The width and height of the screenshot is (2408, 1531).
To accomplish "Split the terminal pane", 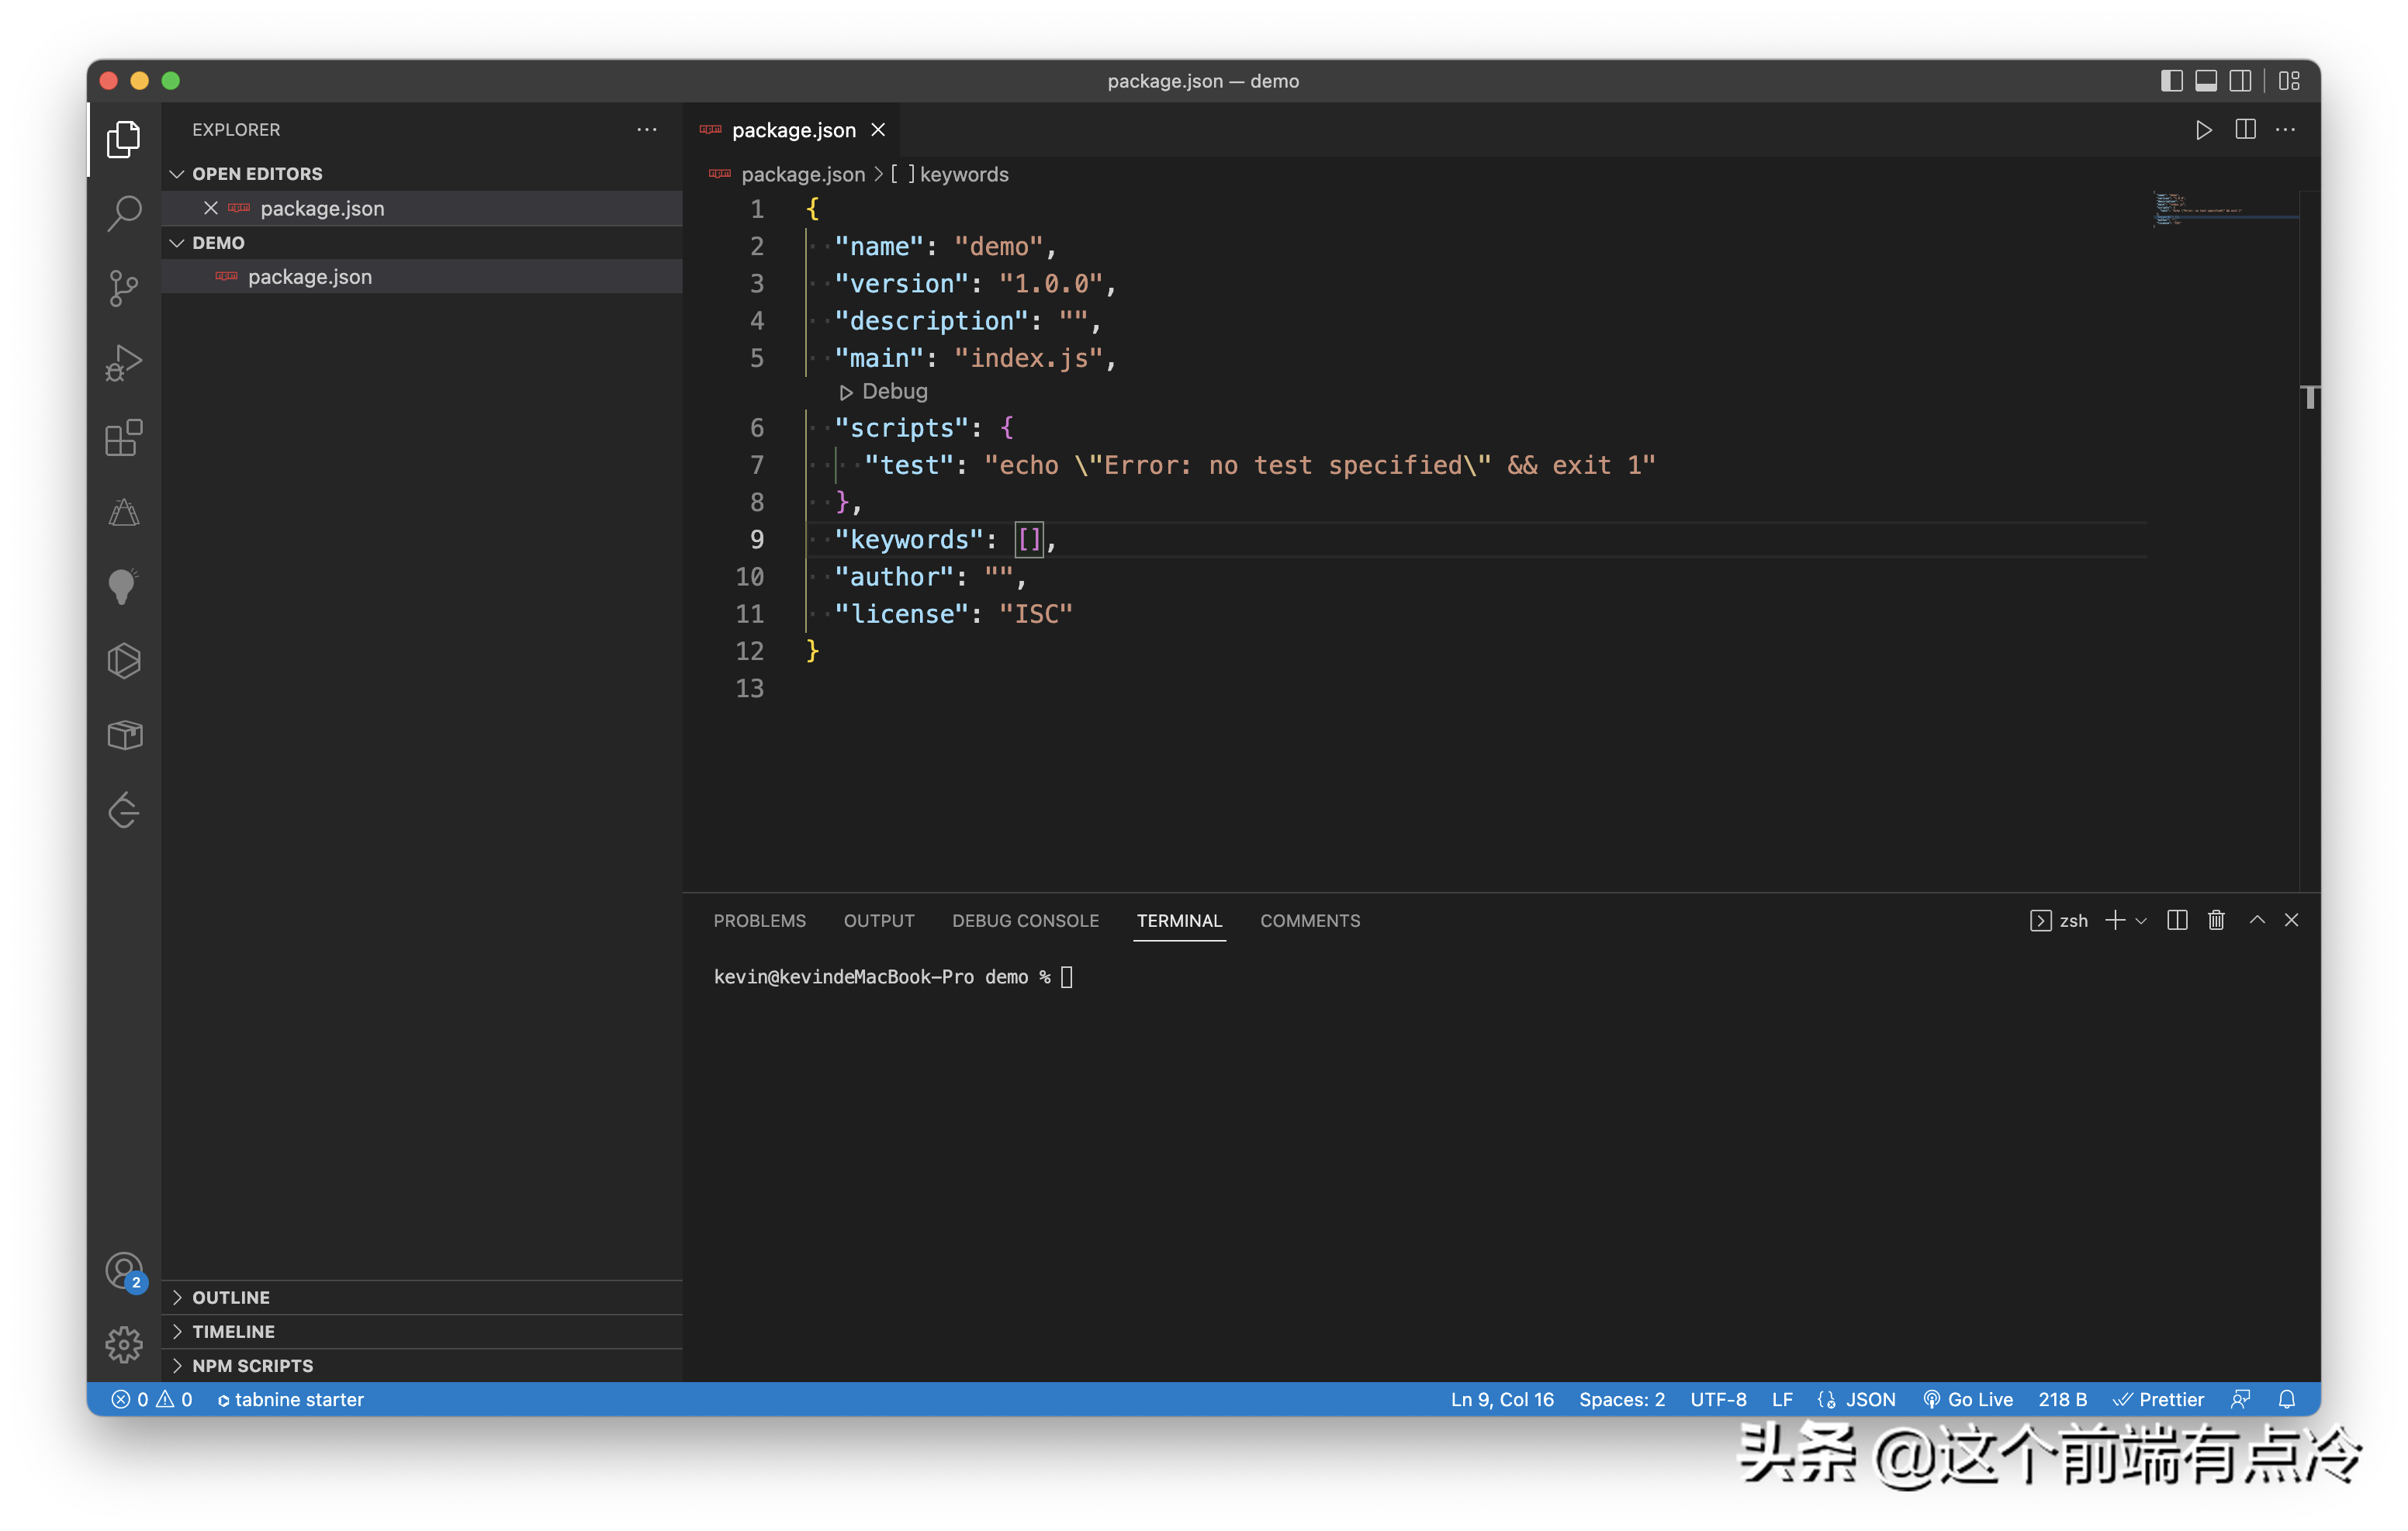I will (2177, 920).
